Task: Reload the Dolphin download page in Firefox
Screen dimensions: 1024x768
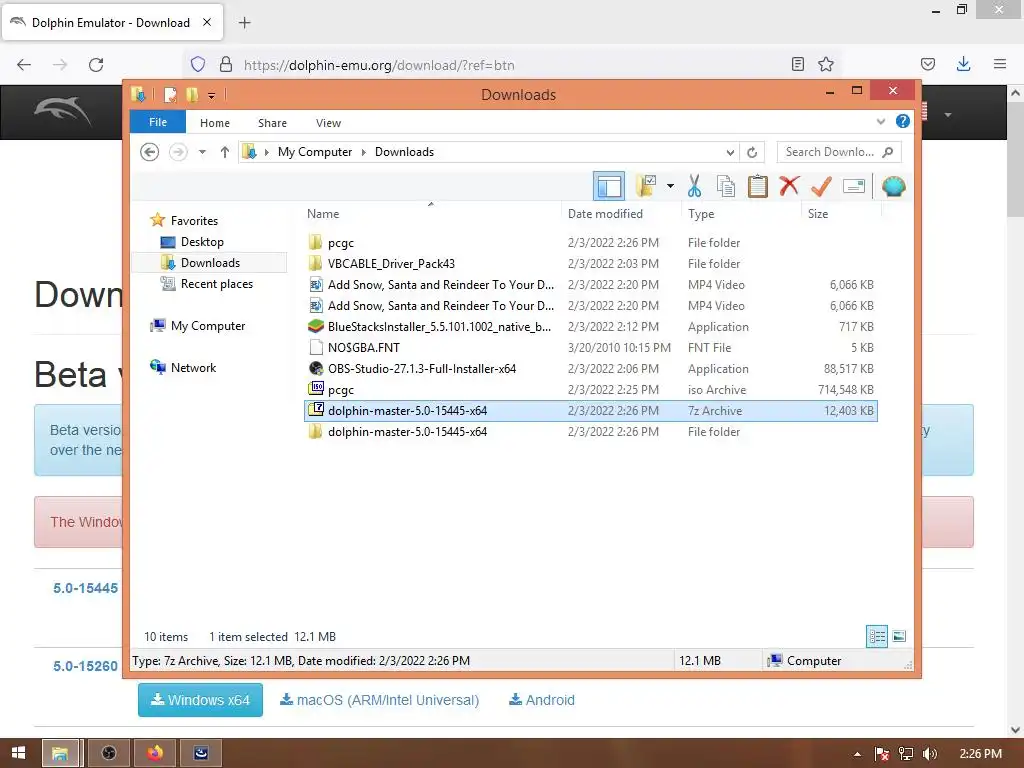Action: (x=96, y=65)
